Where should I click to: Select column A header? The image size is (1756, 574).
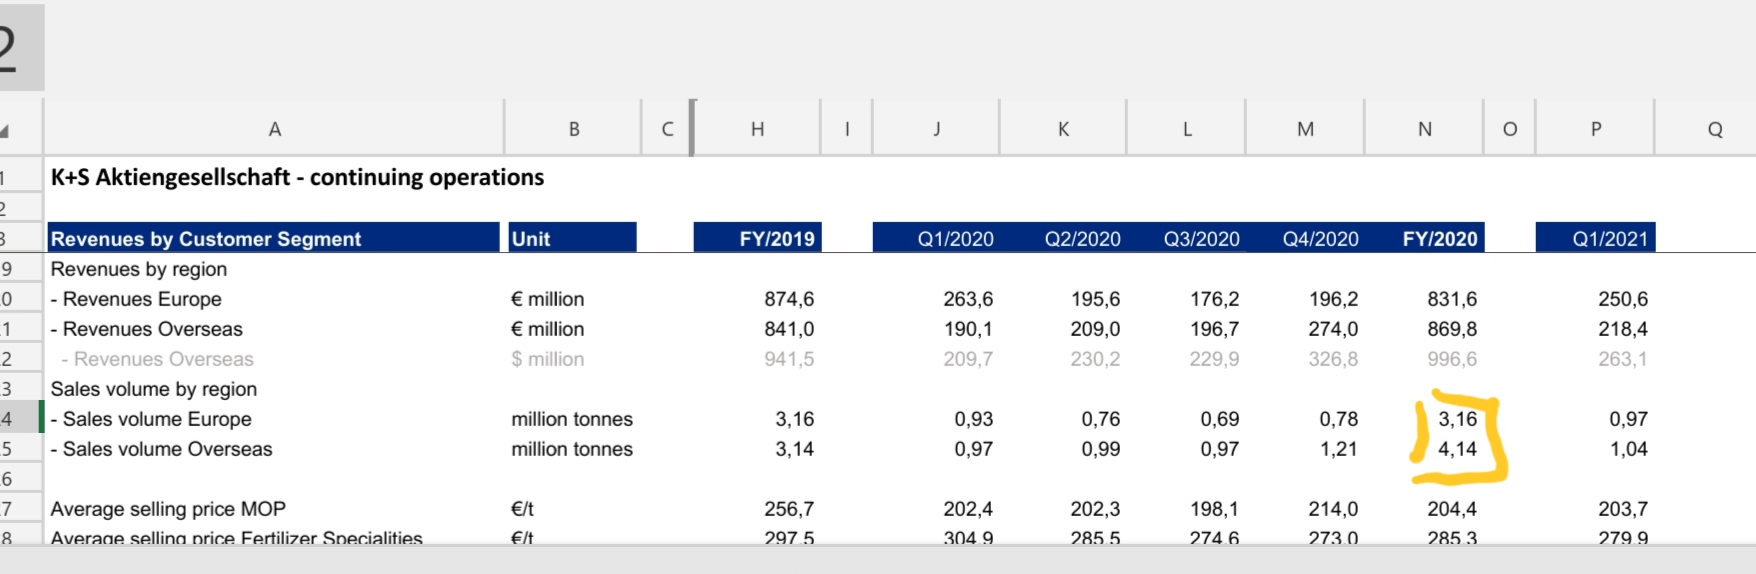point(274,129)
